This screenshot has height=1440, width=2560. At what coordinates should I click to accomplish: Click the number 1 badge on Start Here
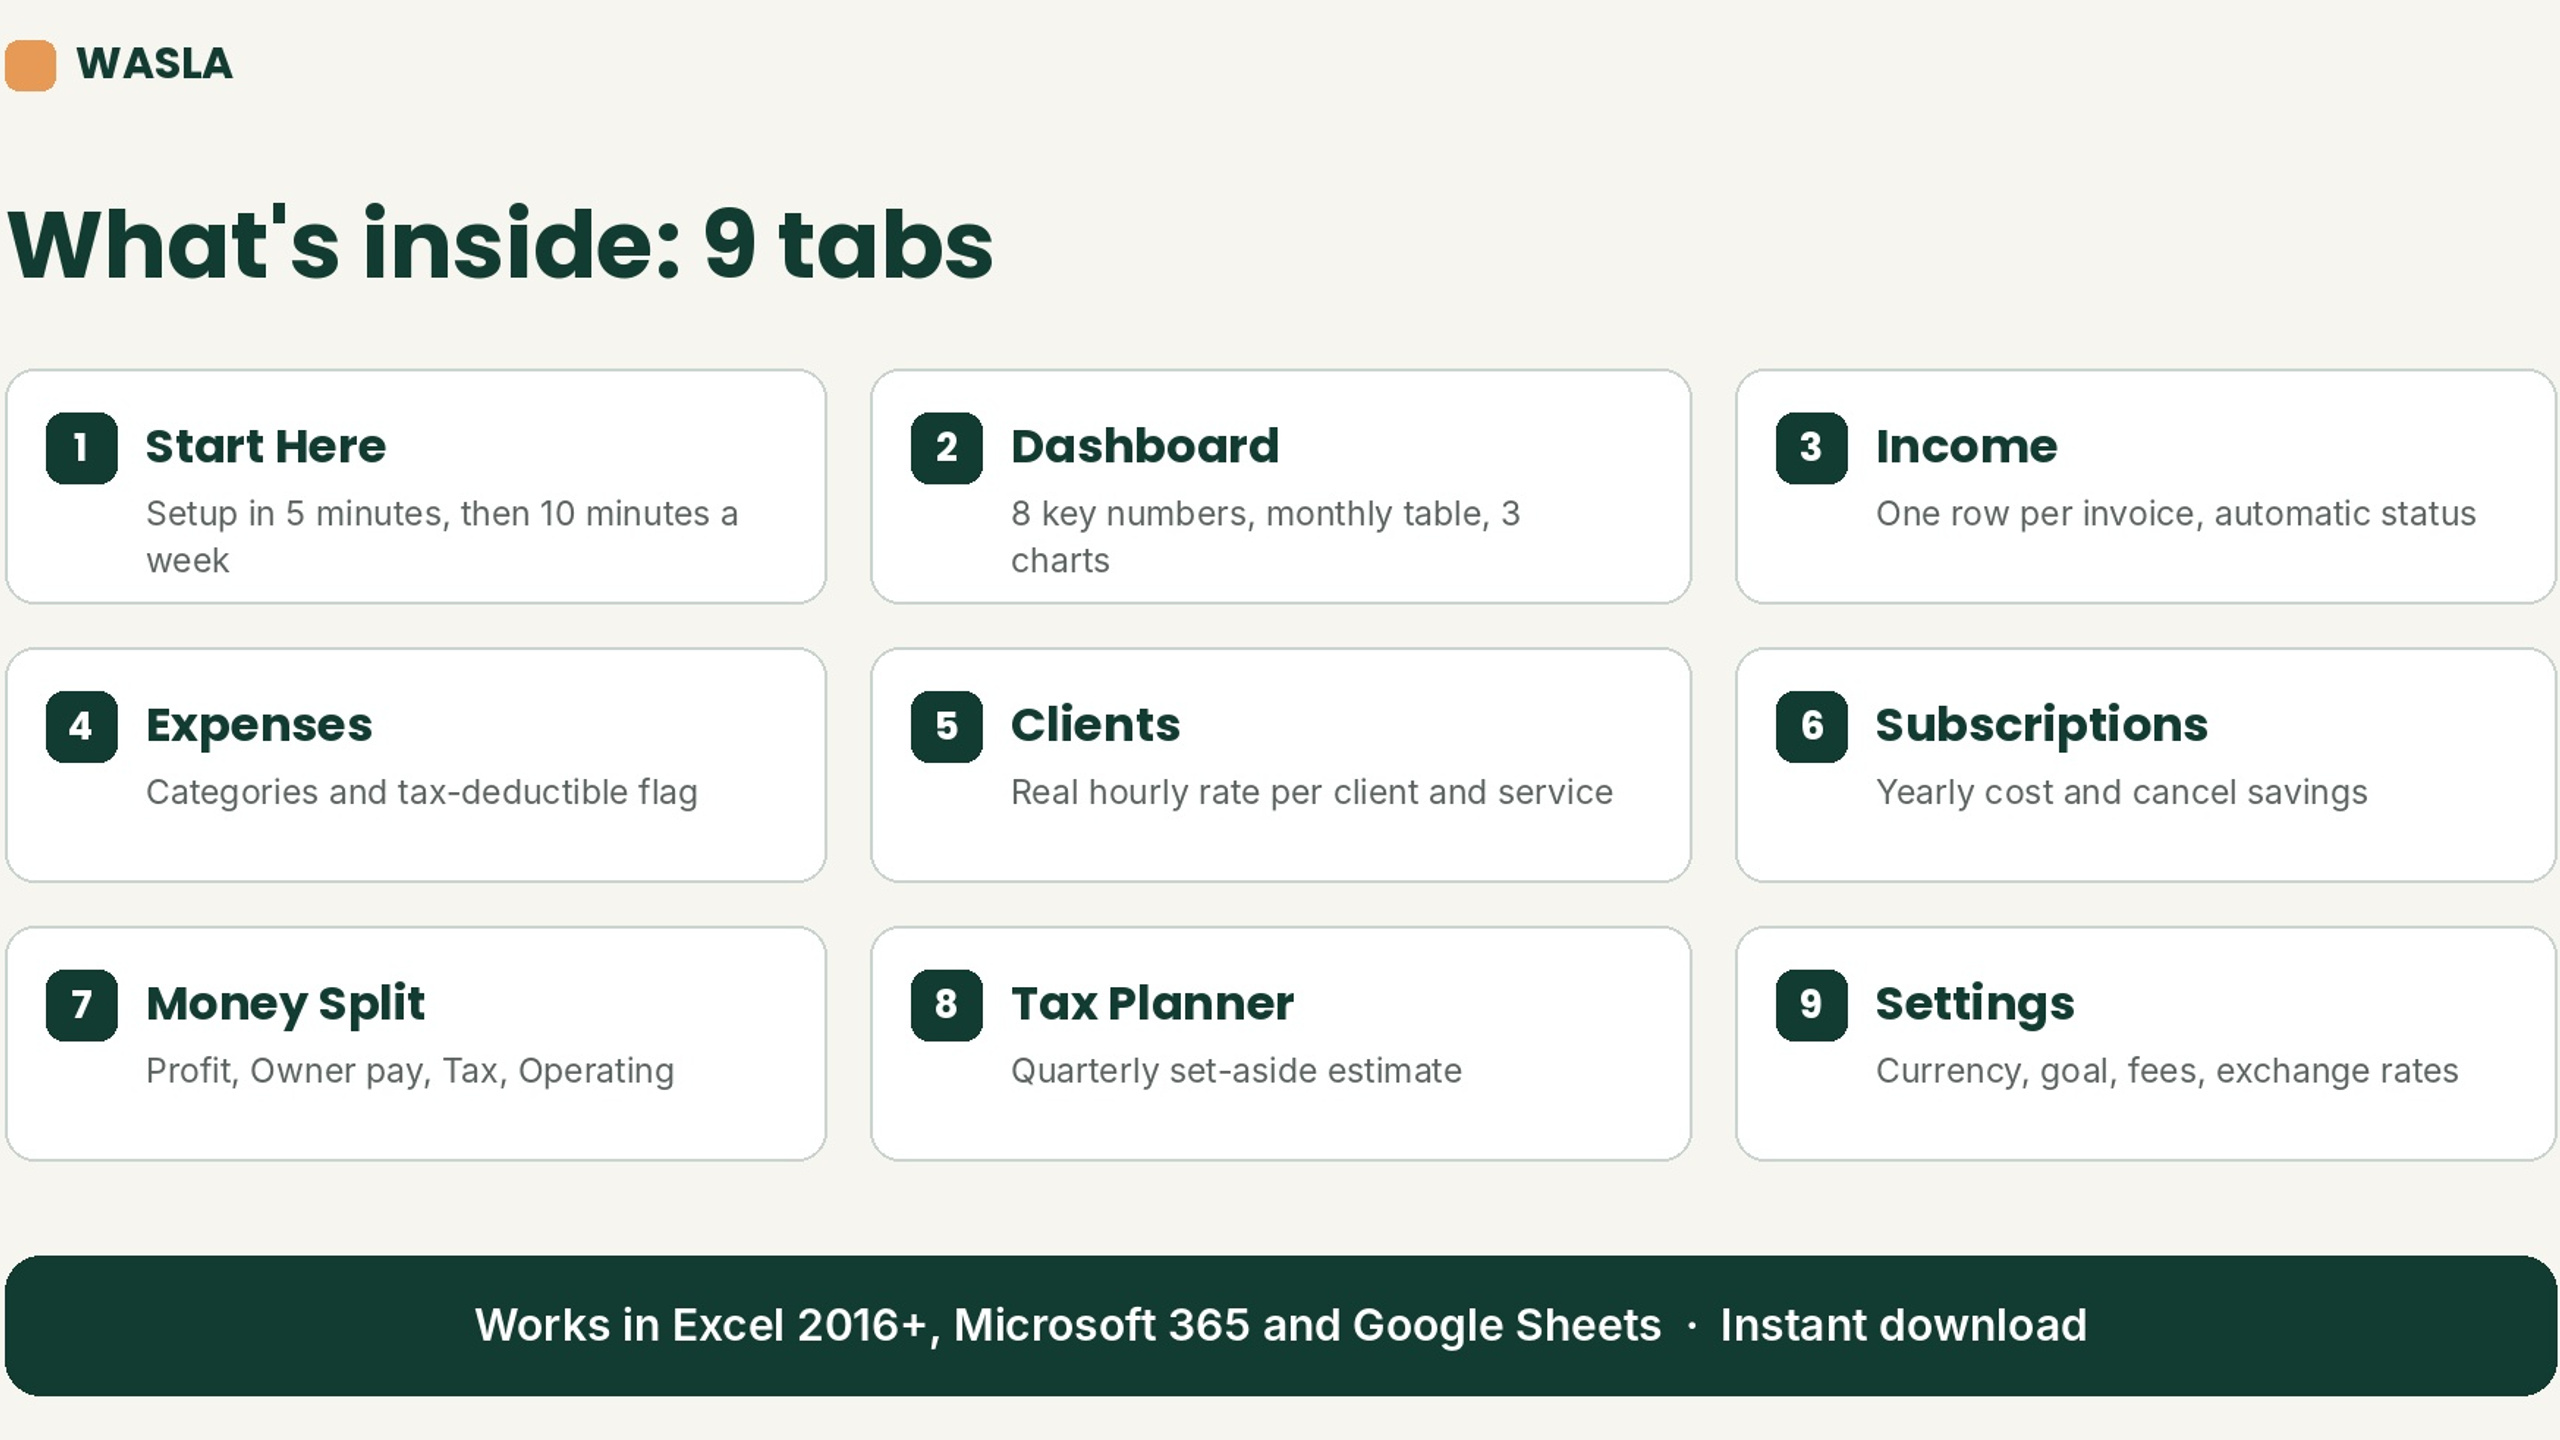pyautogui.click(x=82, y=448)
